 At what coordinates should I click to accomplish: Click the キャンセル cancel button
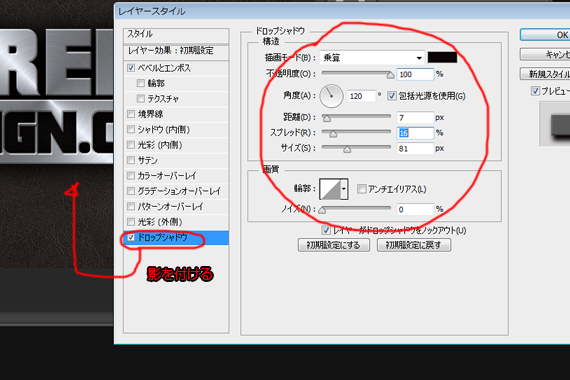(x=545, y=55)
